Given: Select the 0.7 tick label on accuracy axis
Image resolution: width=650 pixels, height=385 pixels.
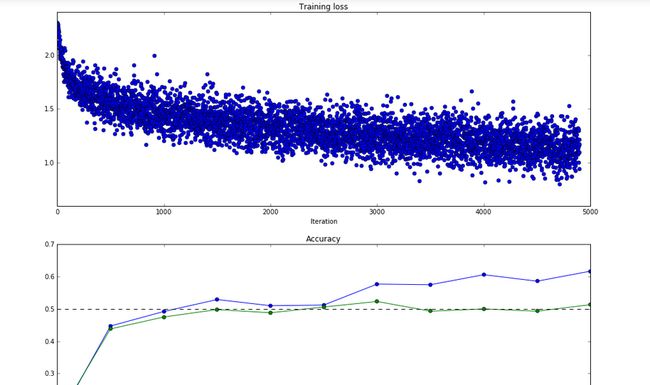Looking at the screenshot, I should (49, 244).
